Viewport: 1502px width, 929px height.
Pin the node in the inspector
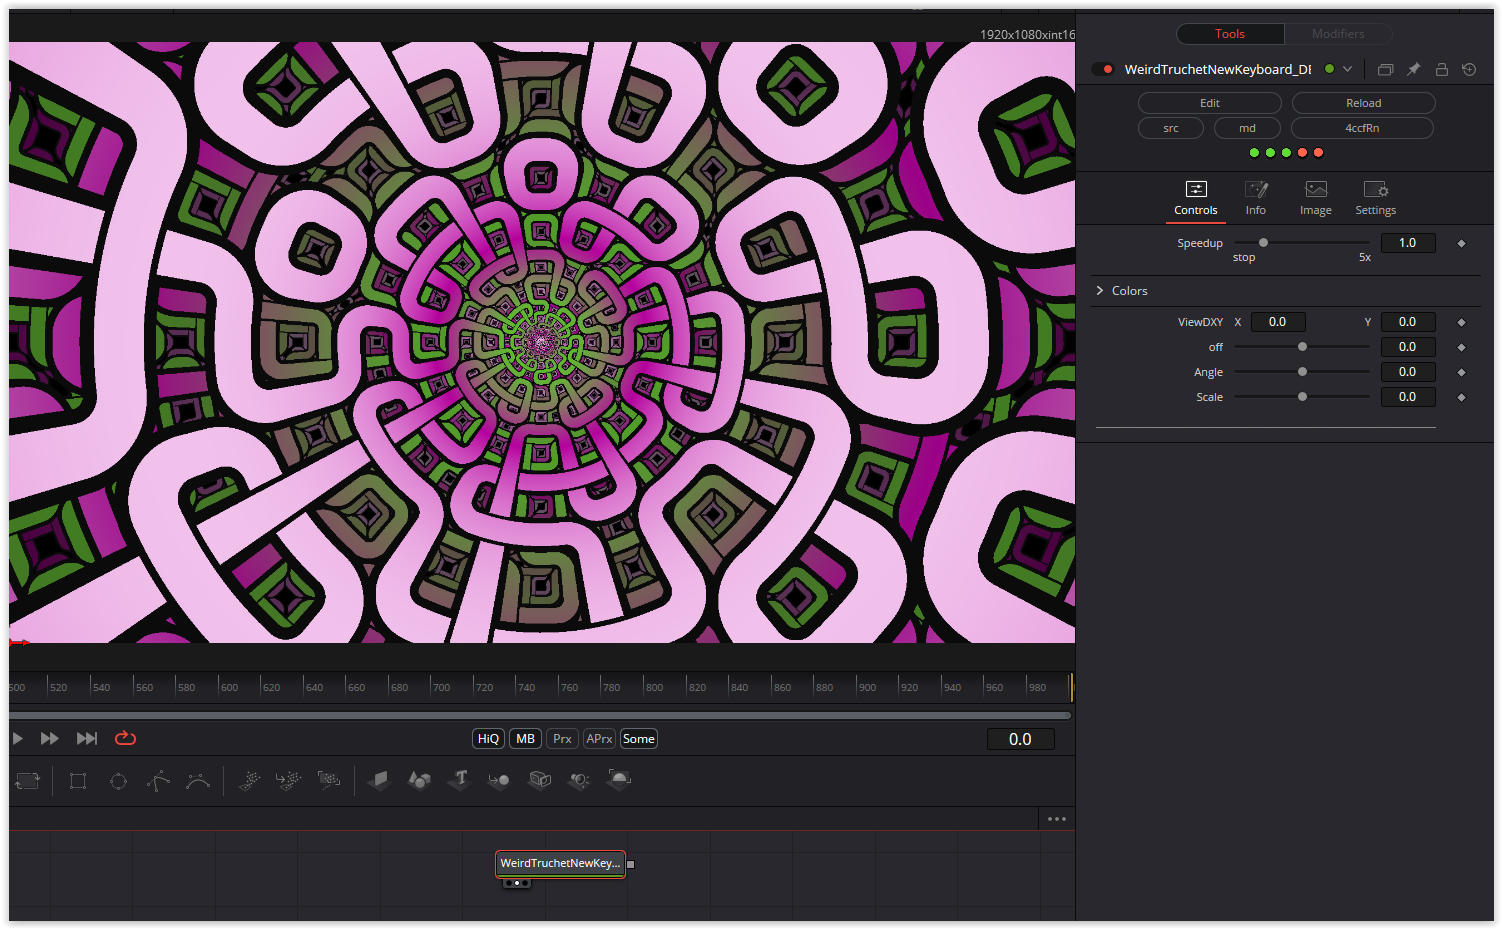click(1413, 69)
